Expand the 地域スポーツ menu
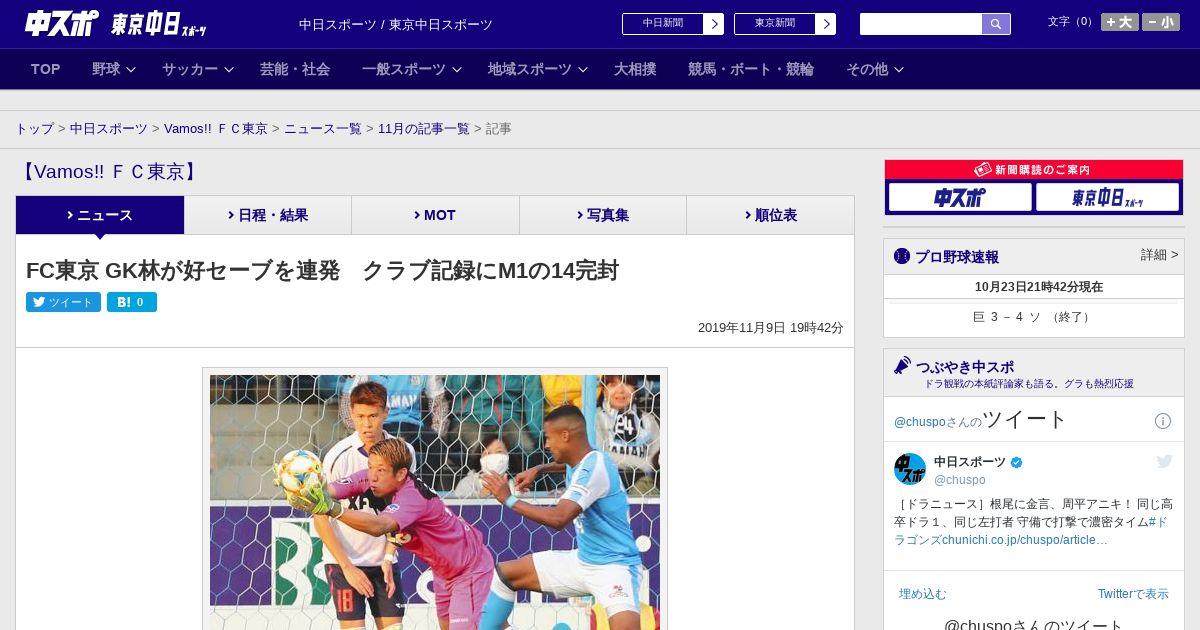This screenshot has width=1200, height=630. (538, 69)
